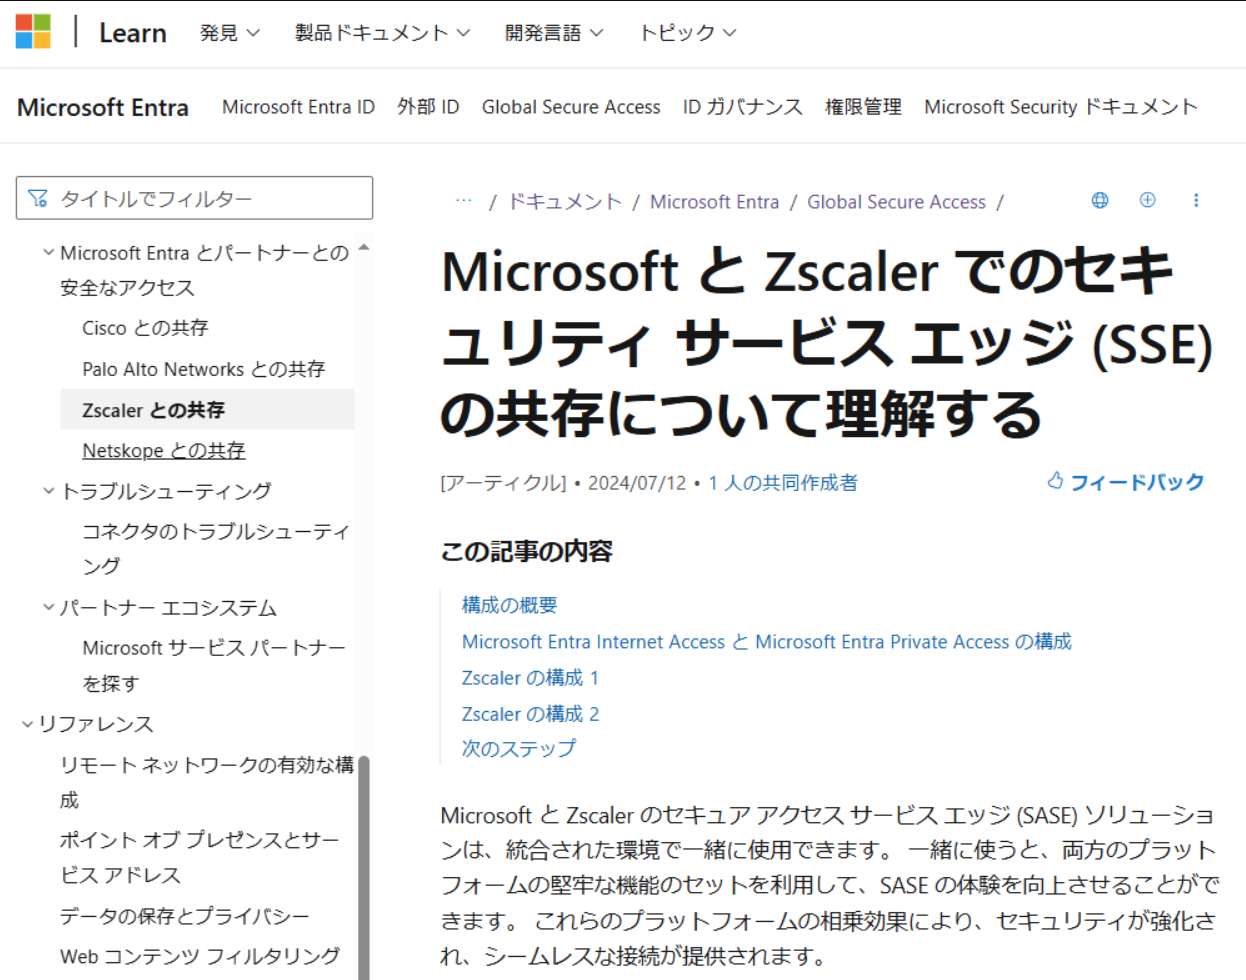Jump to Zscaler の構成 1
Viewport: 1246px width, 980px height.
530,677
